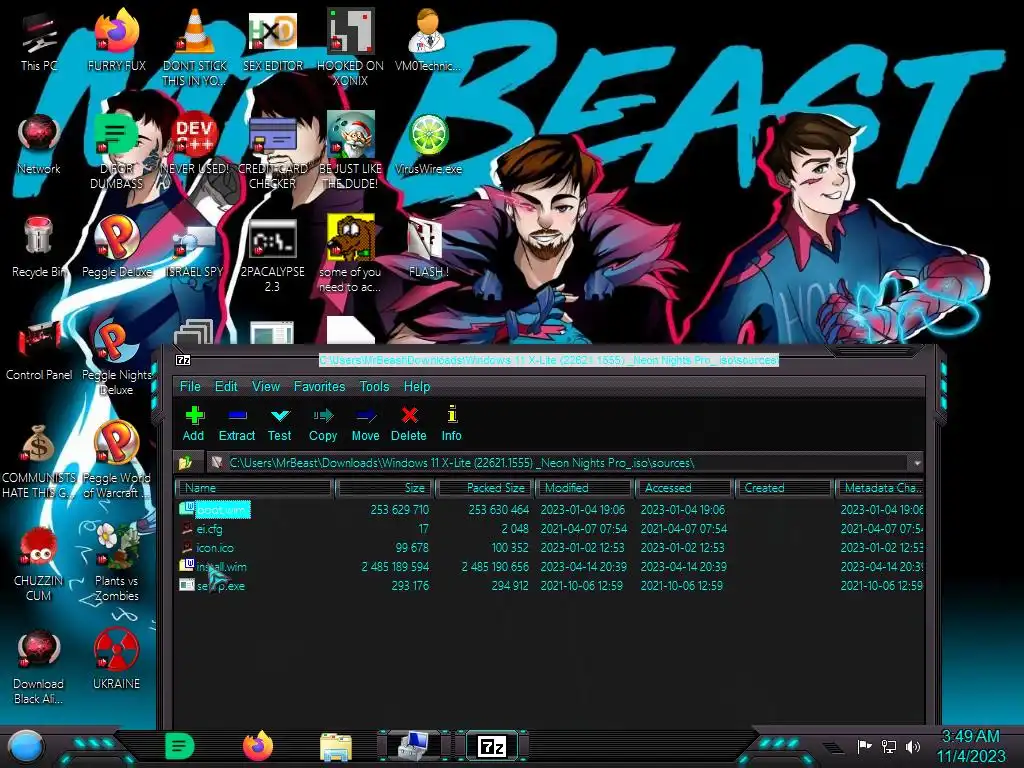
Task: Select the setup.exe file
Action: (x=221, y=586)
